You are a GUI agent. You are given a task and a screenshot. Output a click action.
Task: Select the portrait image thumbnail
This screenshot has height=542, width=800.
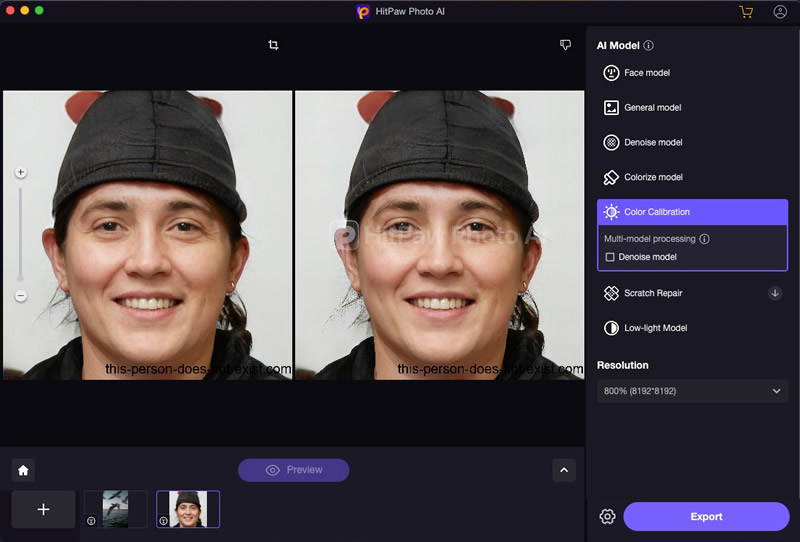click(x=188, y=509)
